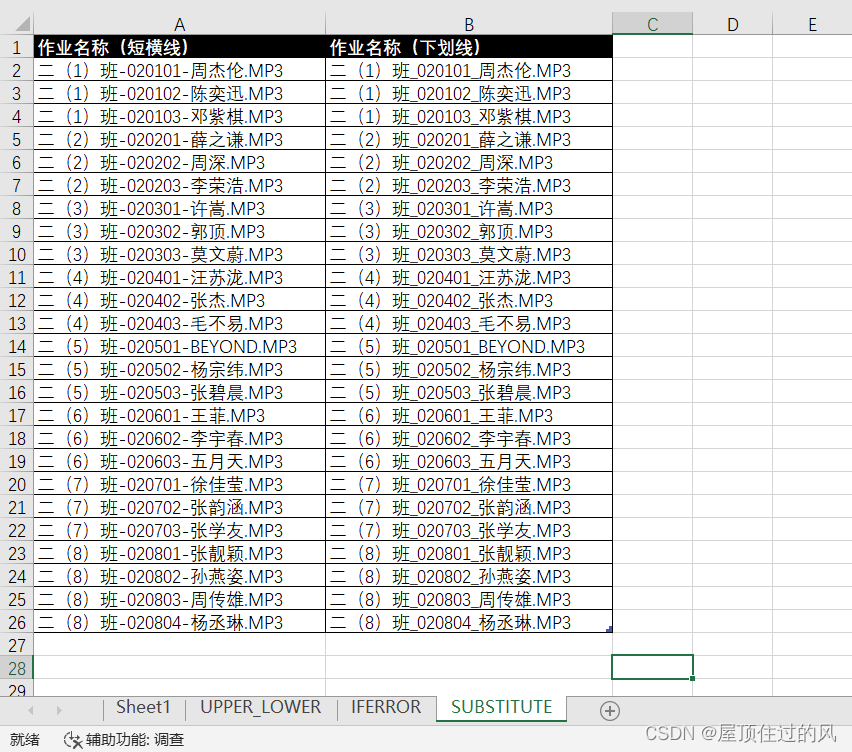Select cell 二（7）班-020701-徐佳莹.MP3

pyautogui.click(x=180, y=485)
